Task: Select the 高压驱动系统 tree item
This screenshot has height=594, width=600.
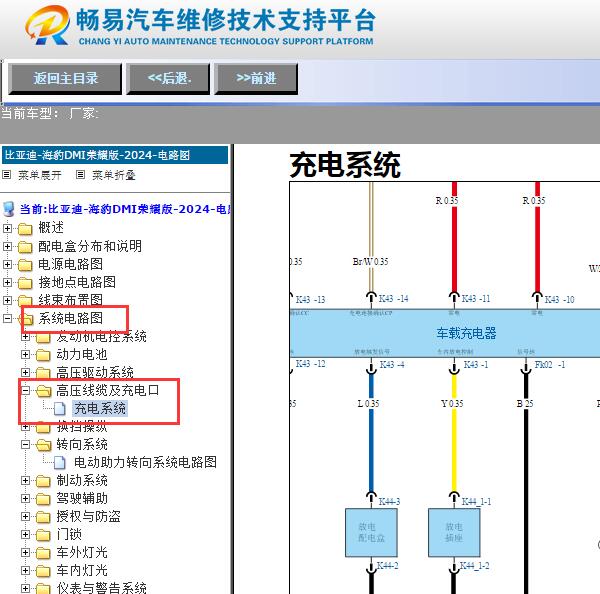Action: 95,372
